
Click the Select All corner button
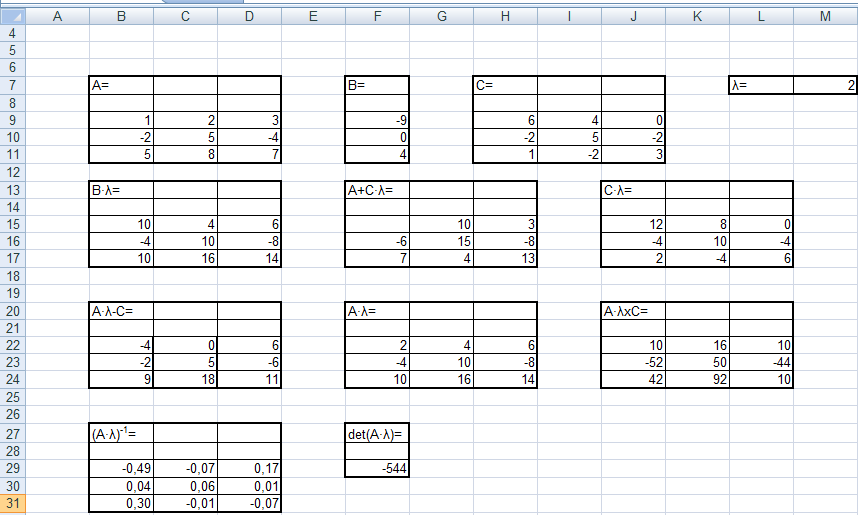point(13,16)
